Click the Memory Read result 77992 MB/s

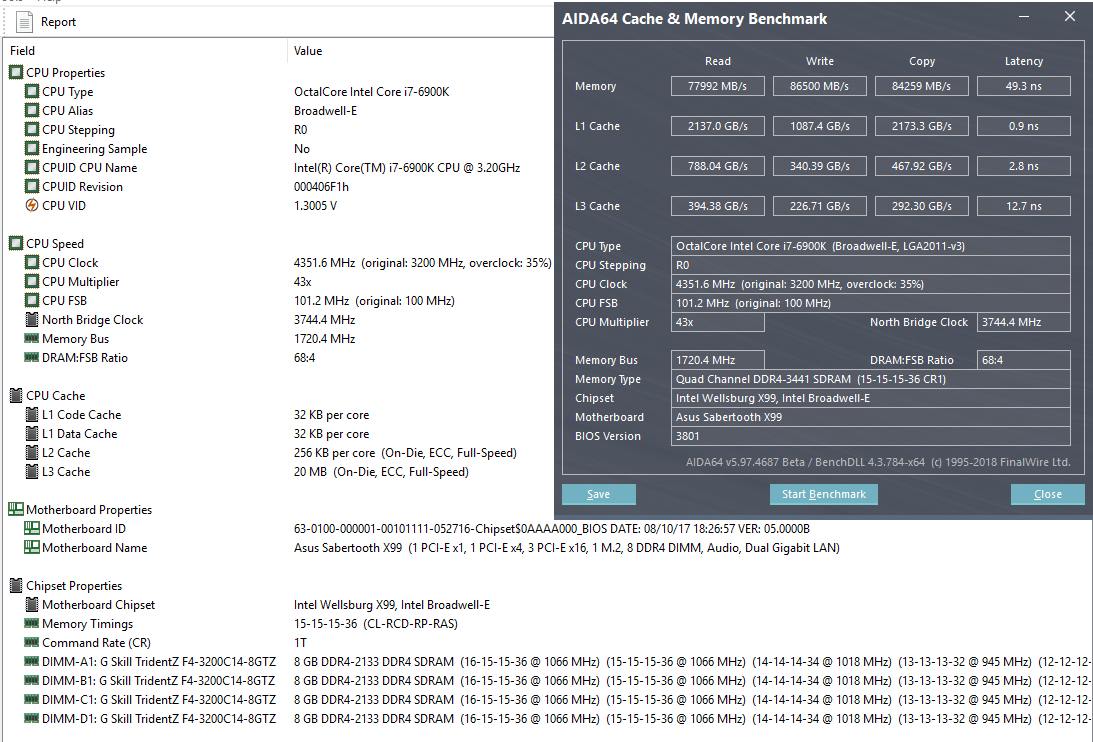[717, 86]
